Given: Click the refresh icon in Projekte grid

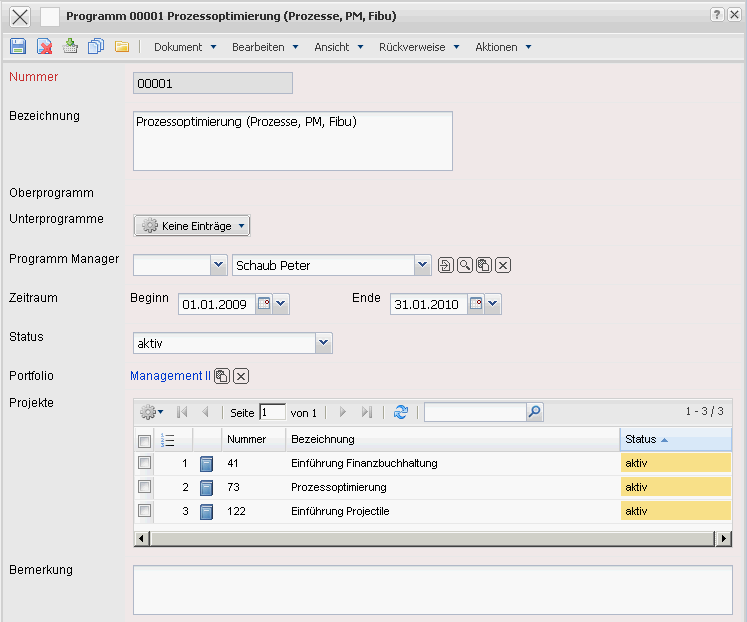Looking at the screenshot, I should click(401, 412).
